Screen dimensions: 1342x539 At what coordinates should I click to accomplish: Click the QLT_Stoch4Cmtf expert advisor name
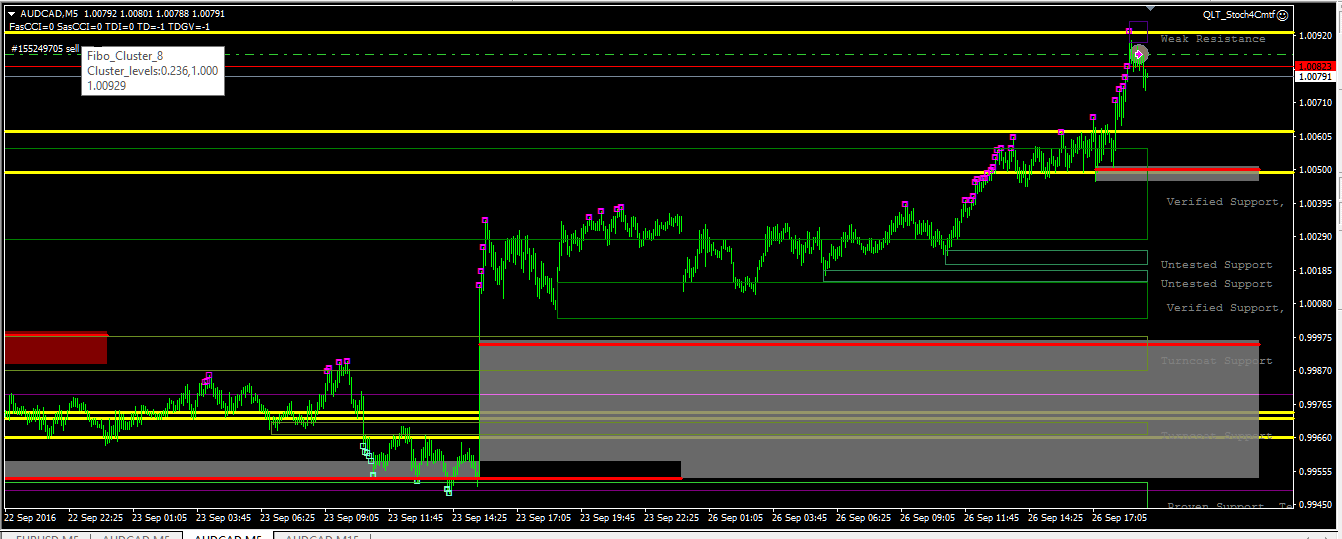[x=1238, y=14]
